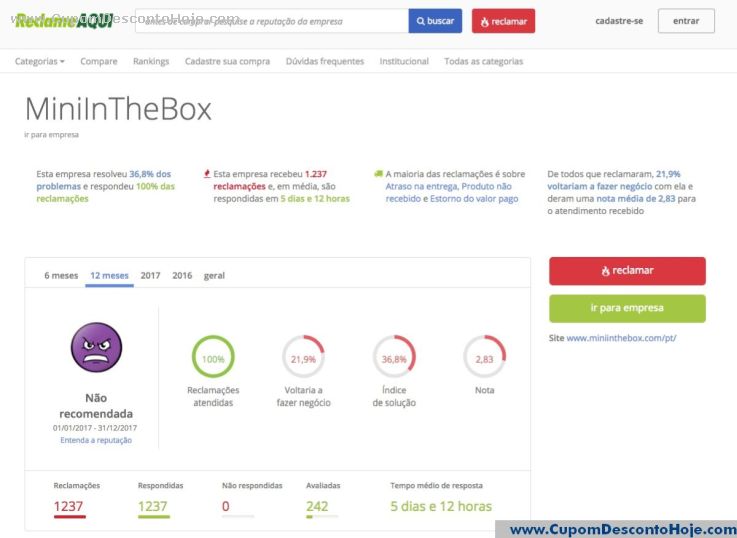Click the MiniInTheBox company title
Viewport: 737px width, 538px height.
coord(118,109)
